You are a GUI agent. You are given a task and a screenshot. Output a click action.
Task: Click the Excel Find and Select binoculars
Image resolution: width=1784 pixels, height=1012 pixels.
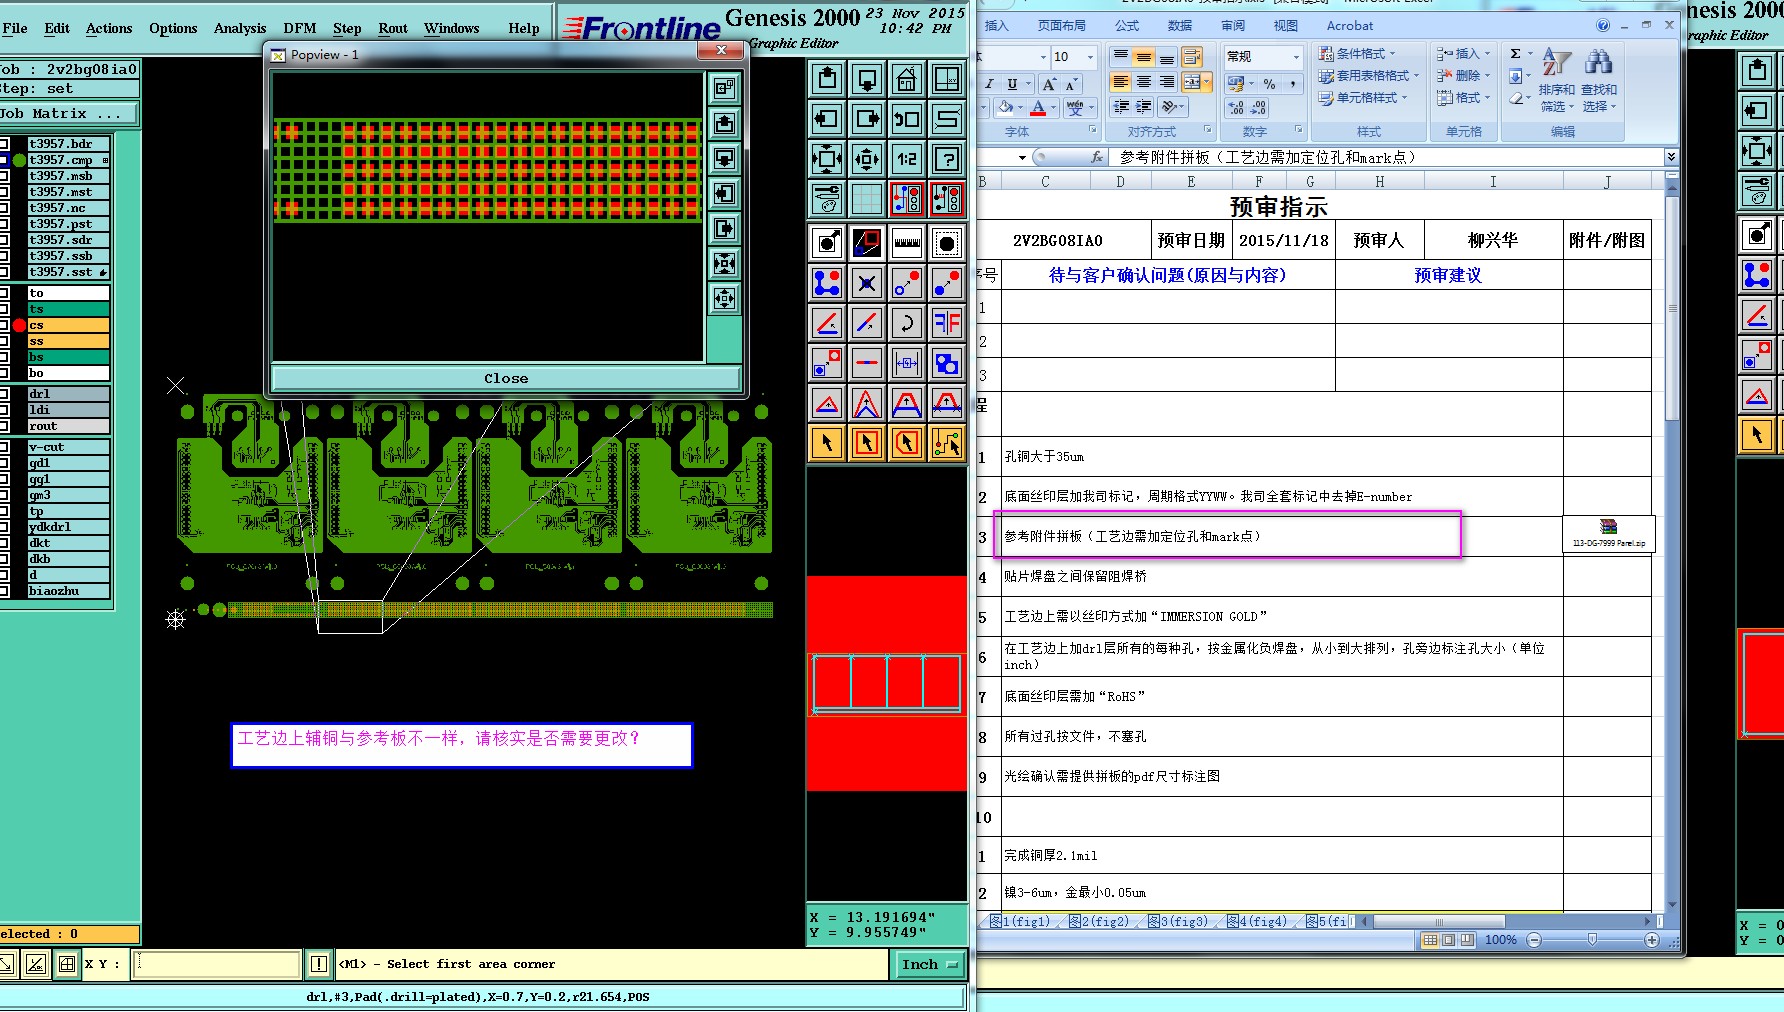pos(1598,78)
